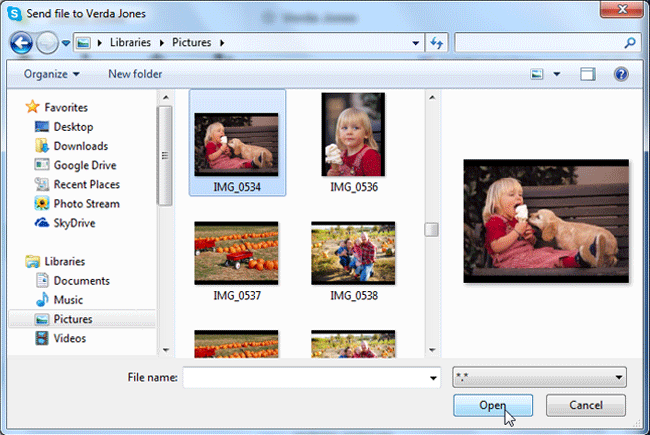Click the Recent Places icon

pos(42,184)
